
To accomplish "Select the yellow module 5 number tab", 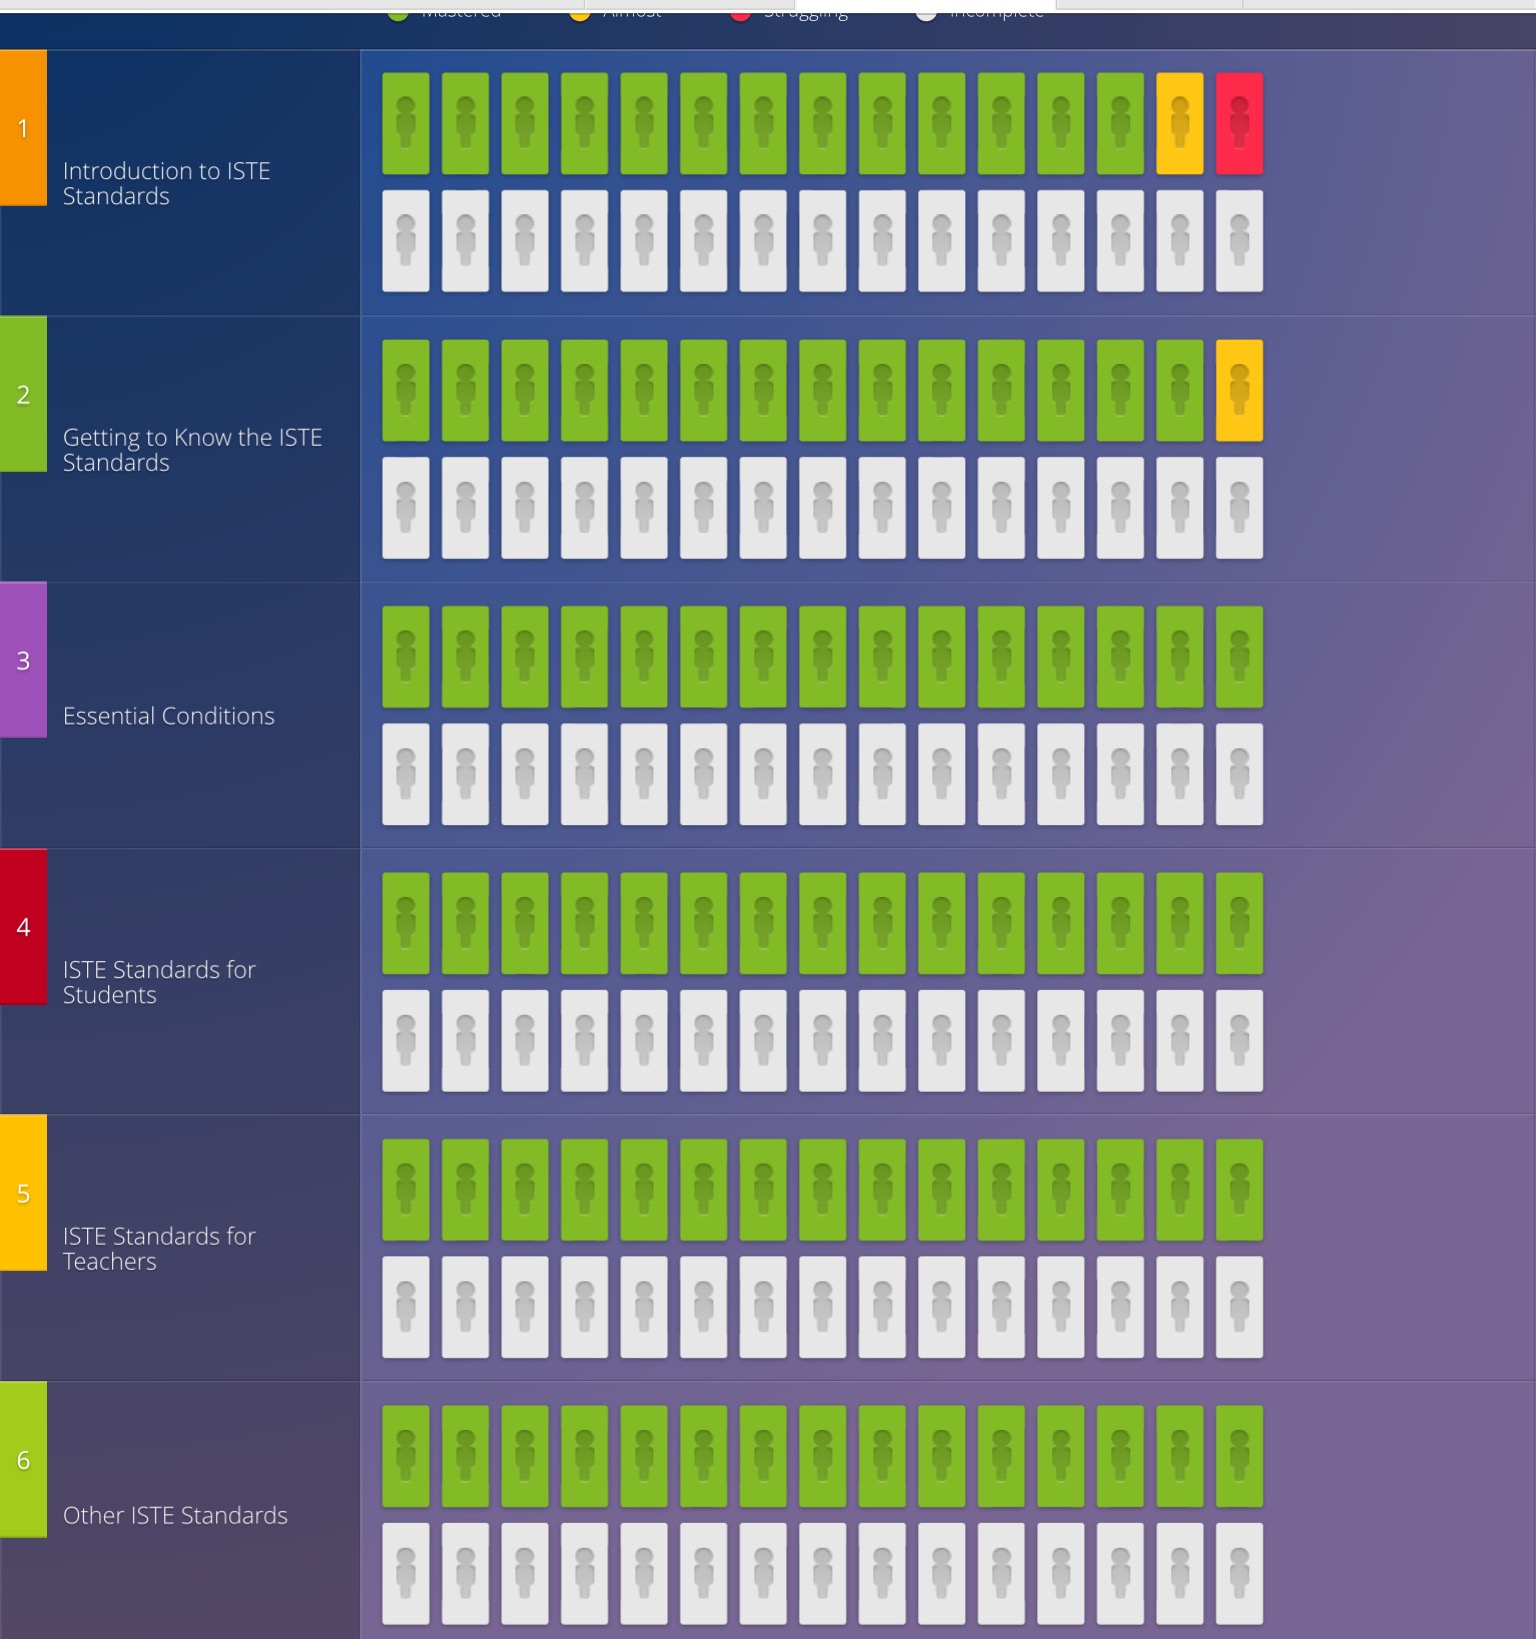I will click(23, 1193).
